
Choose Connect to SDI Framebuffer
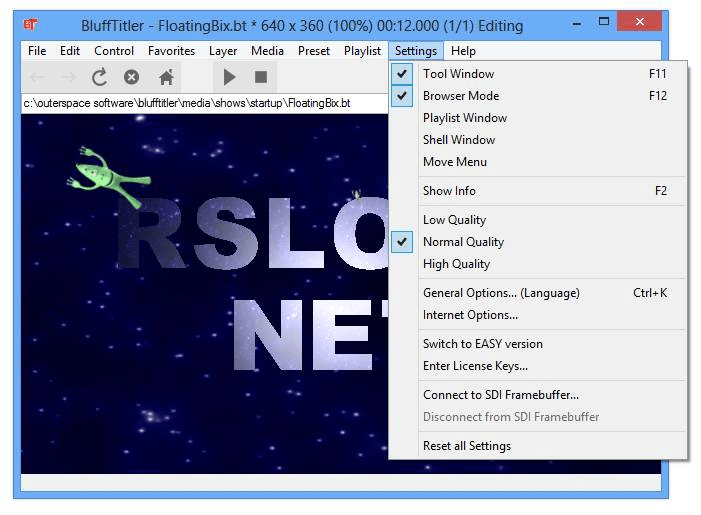(538, 395)
